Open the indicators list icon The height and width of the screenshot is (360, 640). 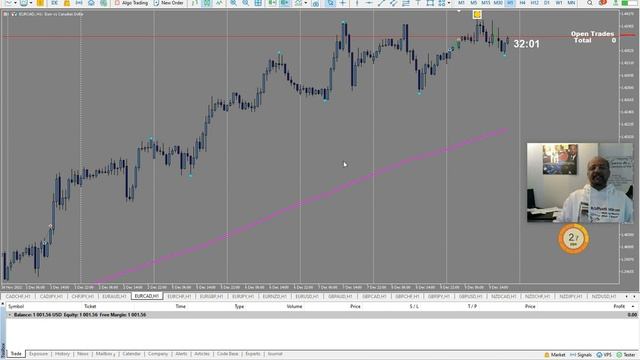pos(299,3)
